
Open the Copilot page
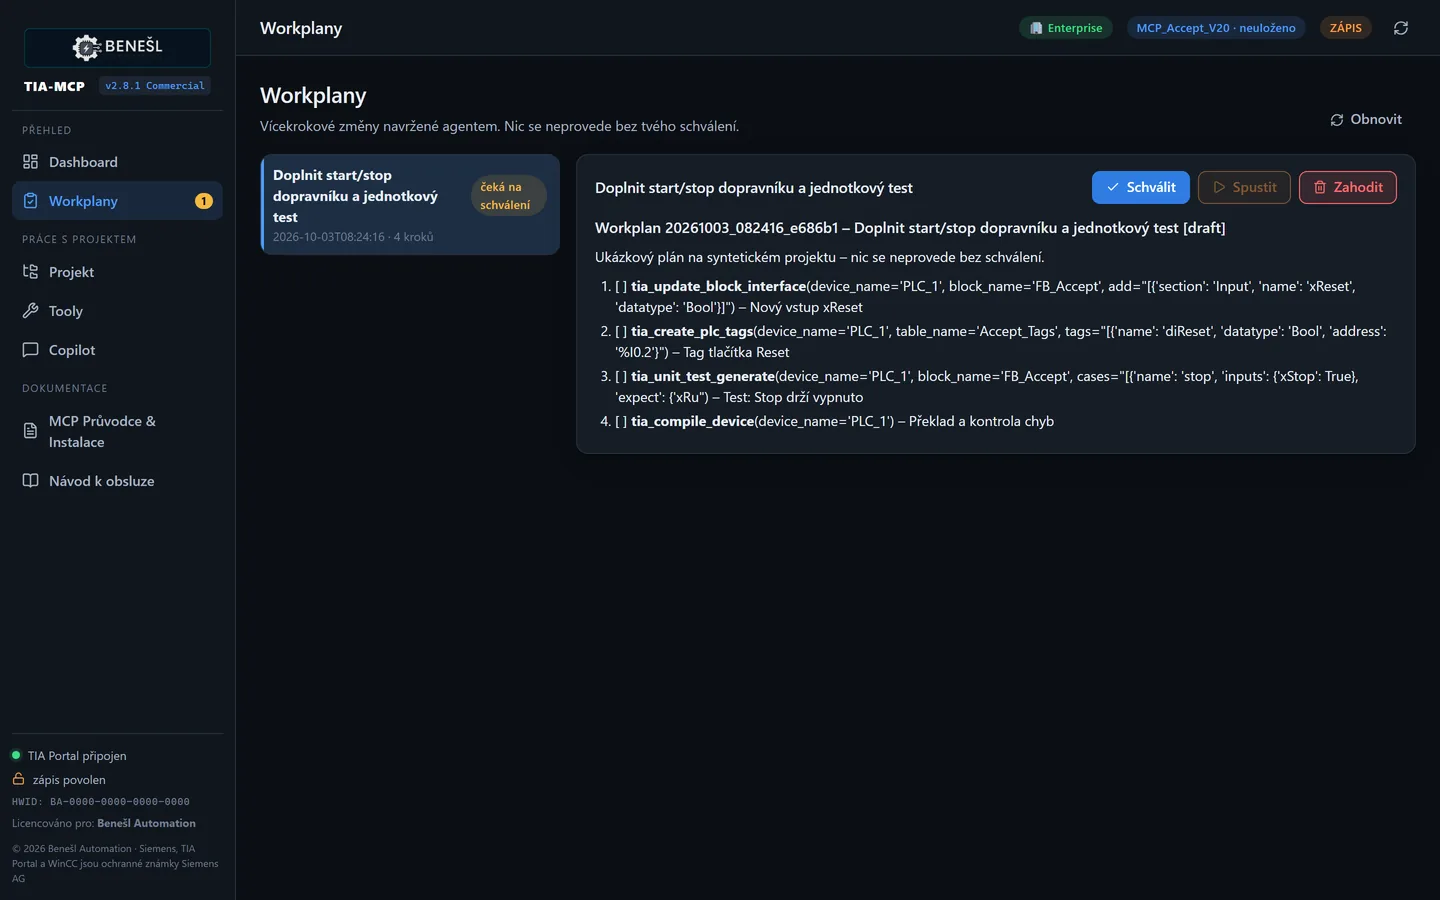pyautogui.click(x=117, y=350)
